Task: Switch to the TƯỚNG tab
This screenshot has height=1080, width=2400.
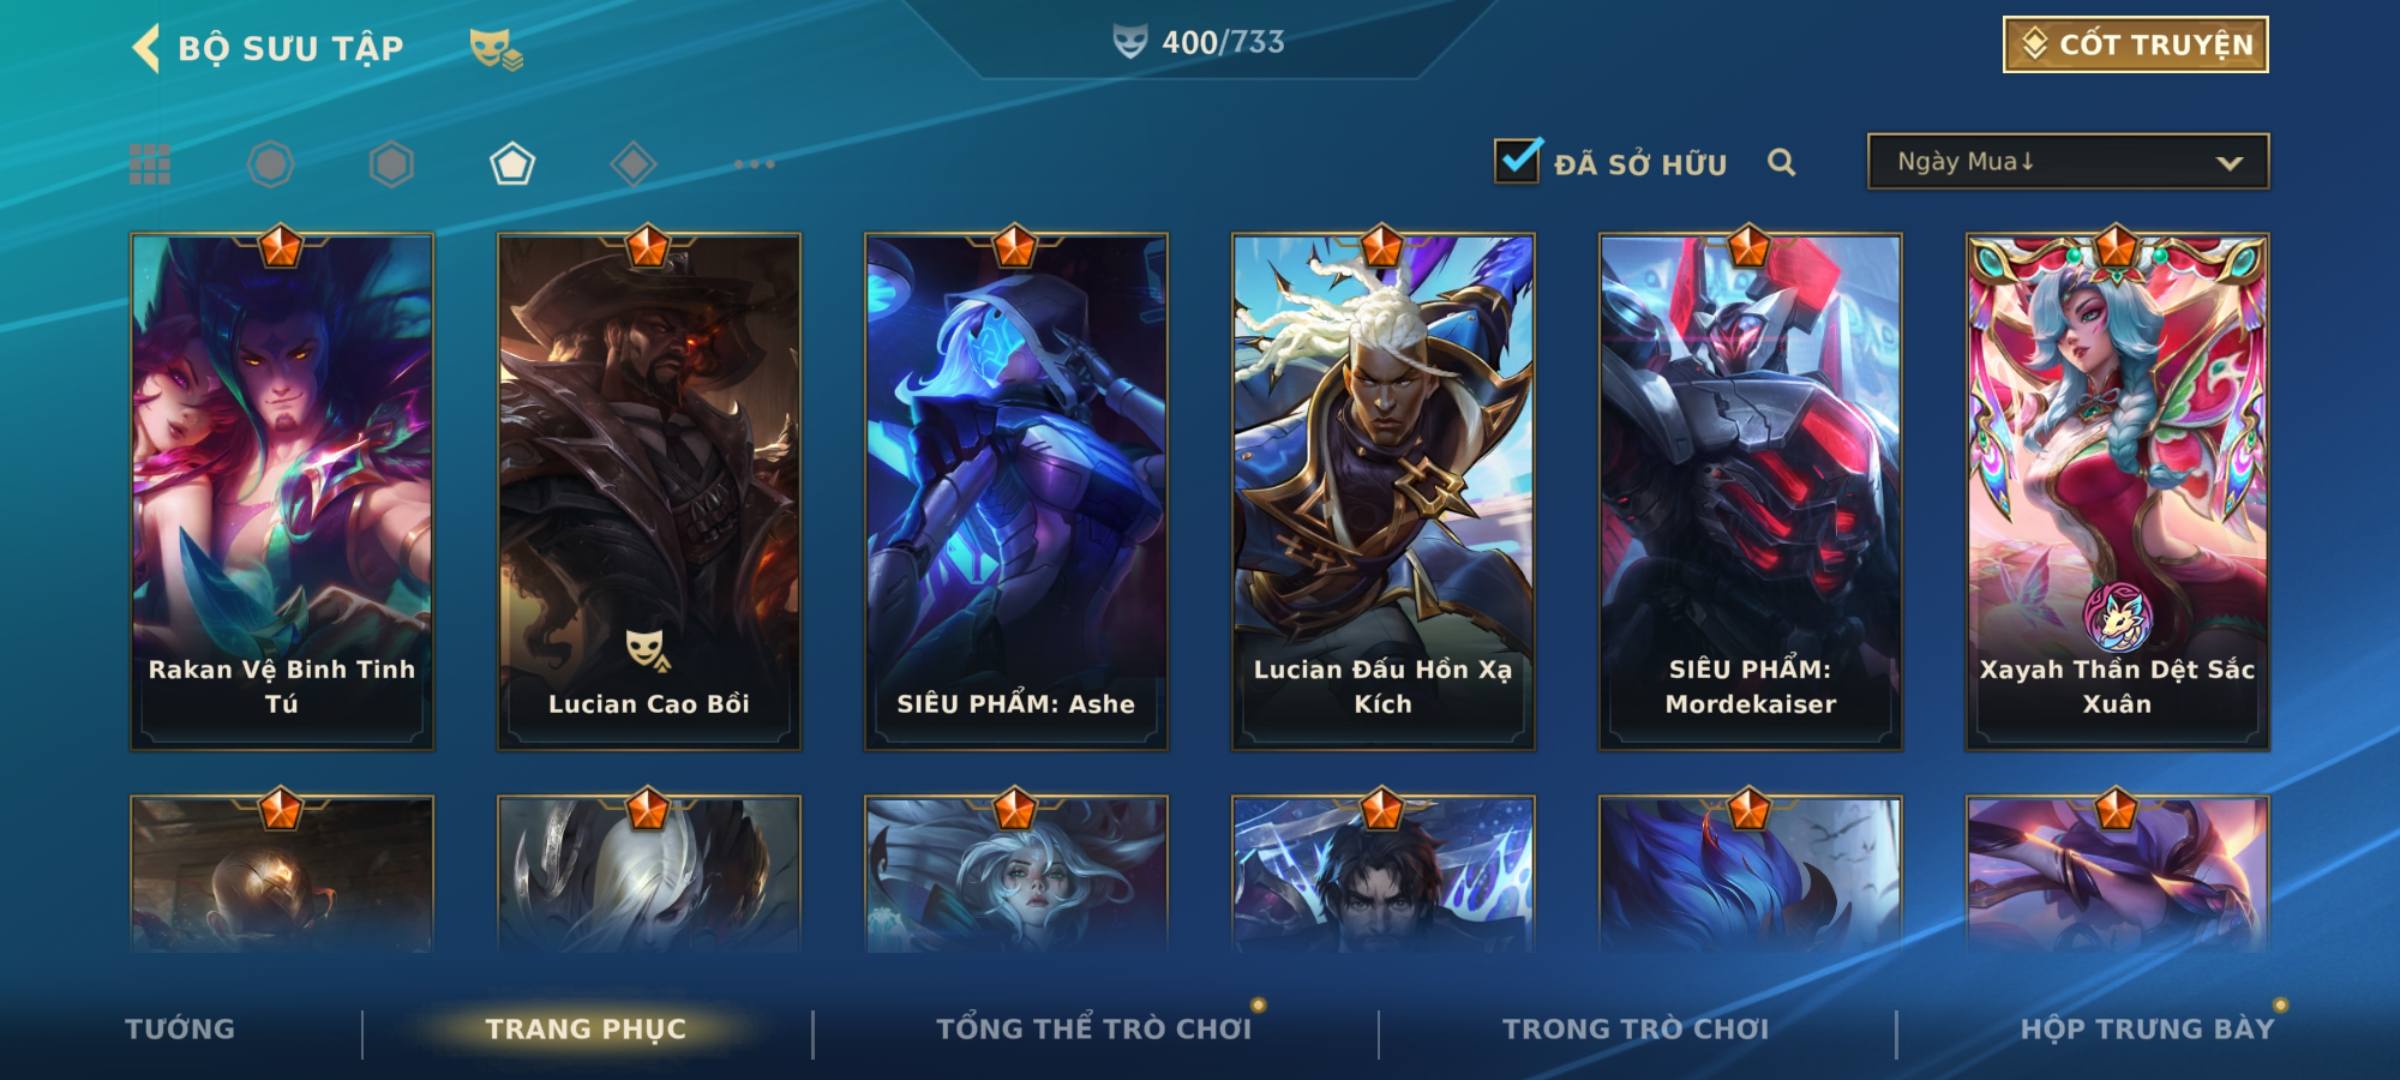Action: [x=180, y=1029]
